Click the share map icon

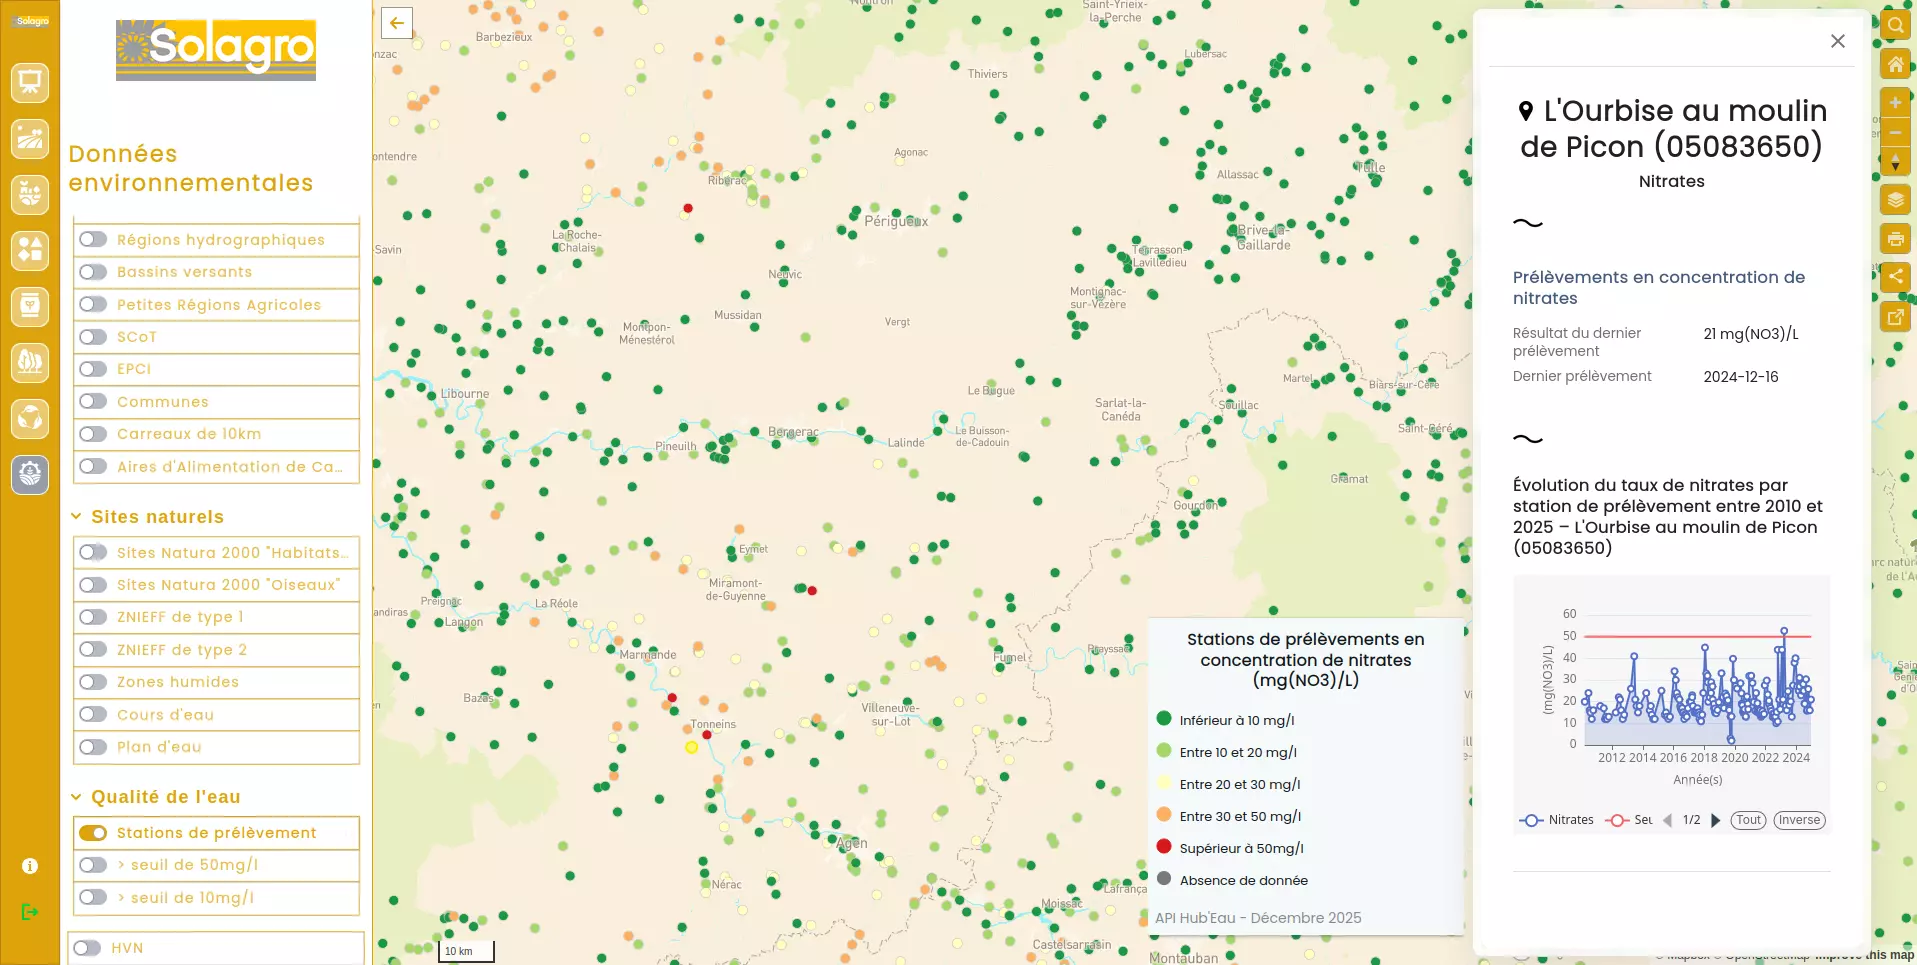point(1895,277)
